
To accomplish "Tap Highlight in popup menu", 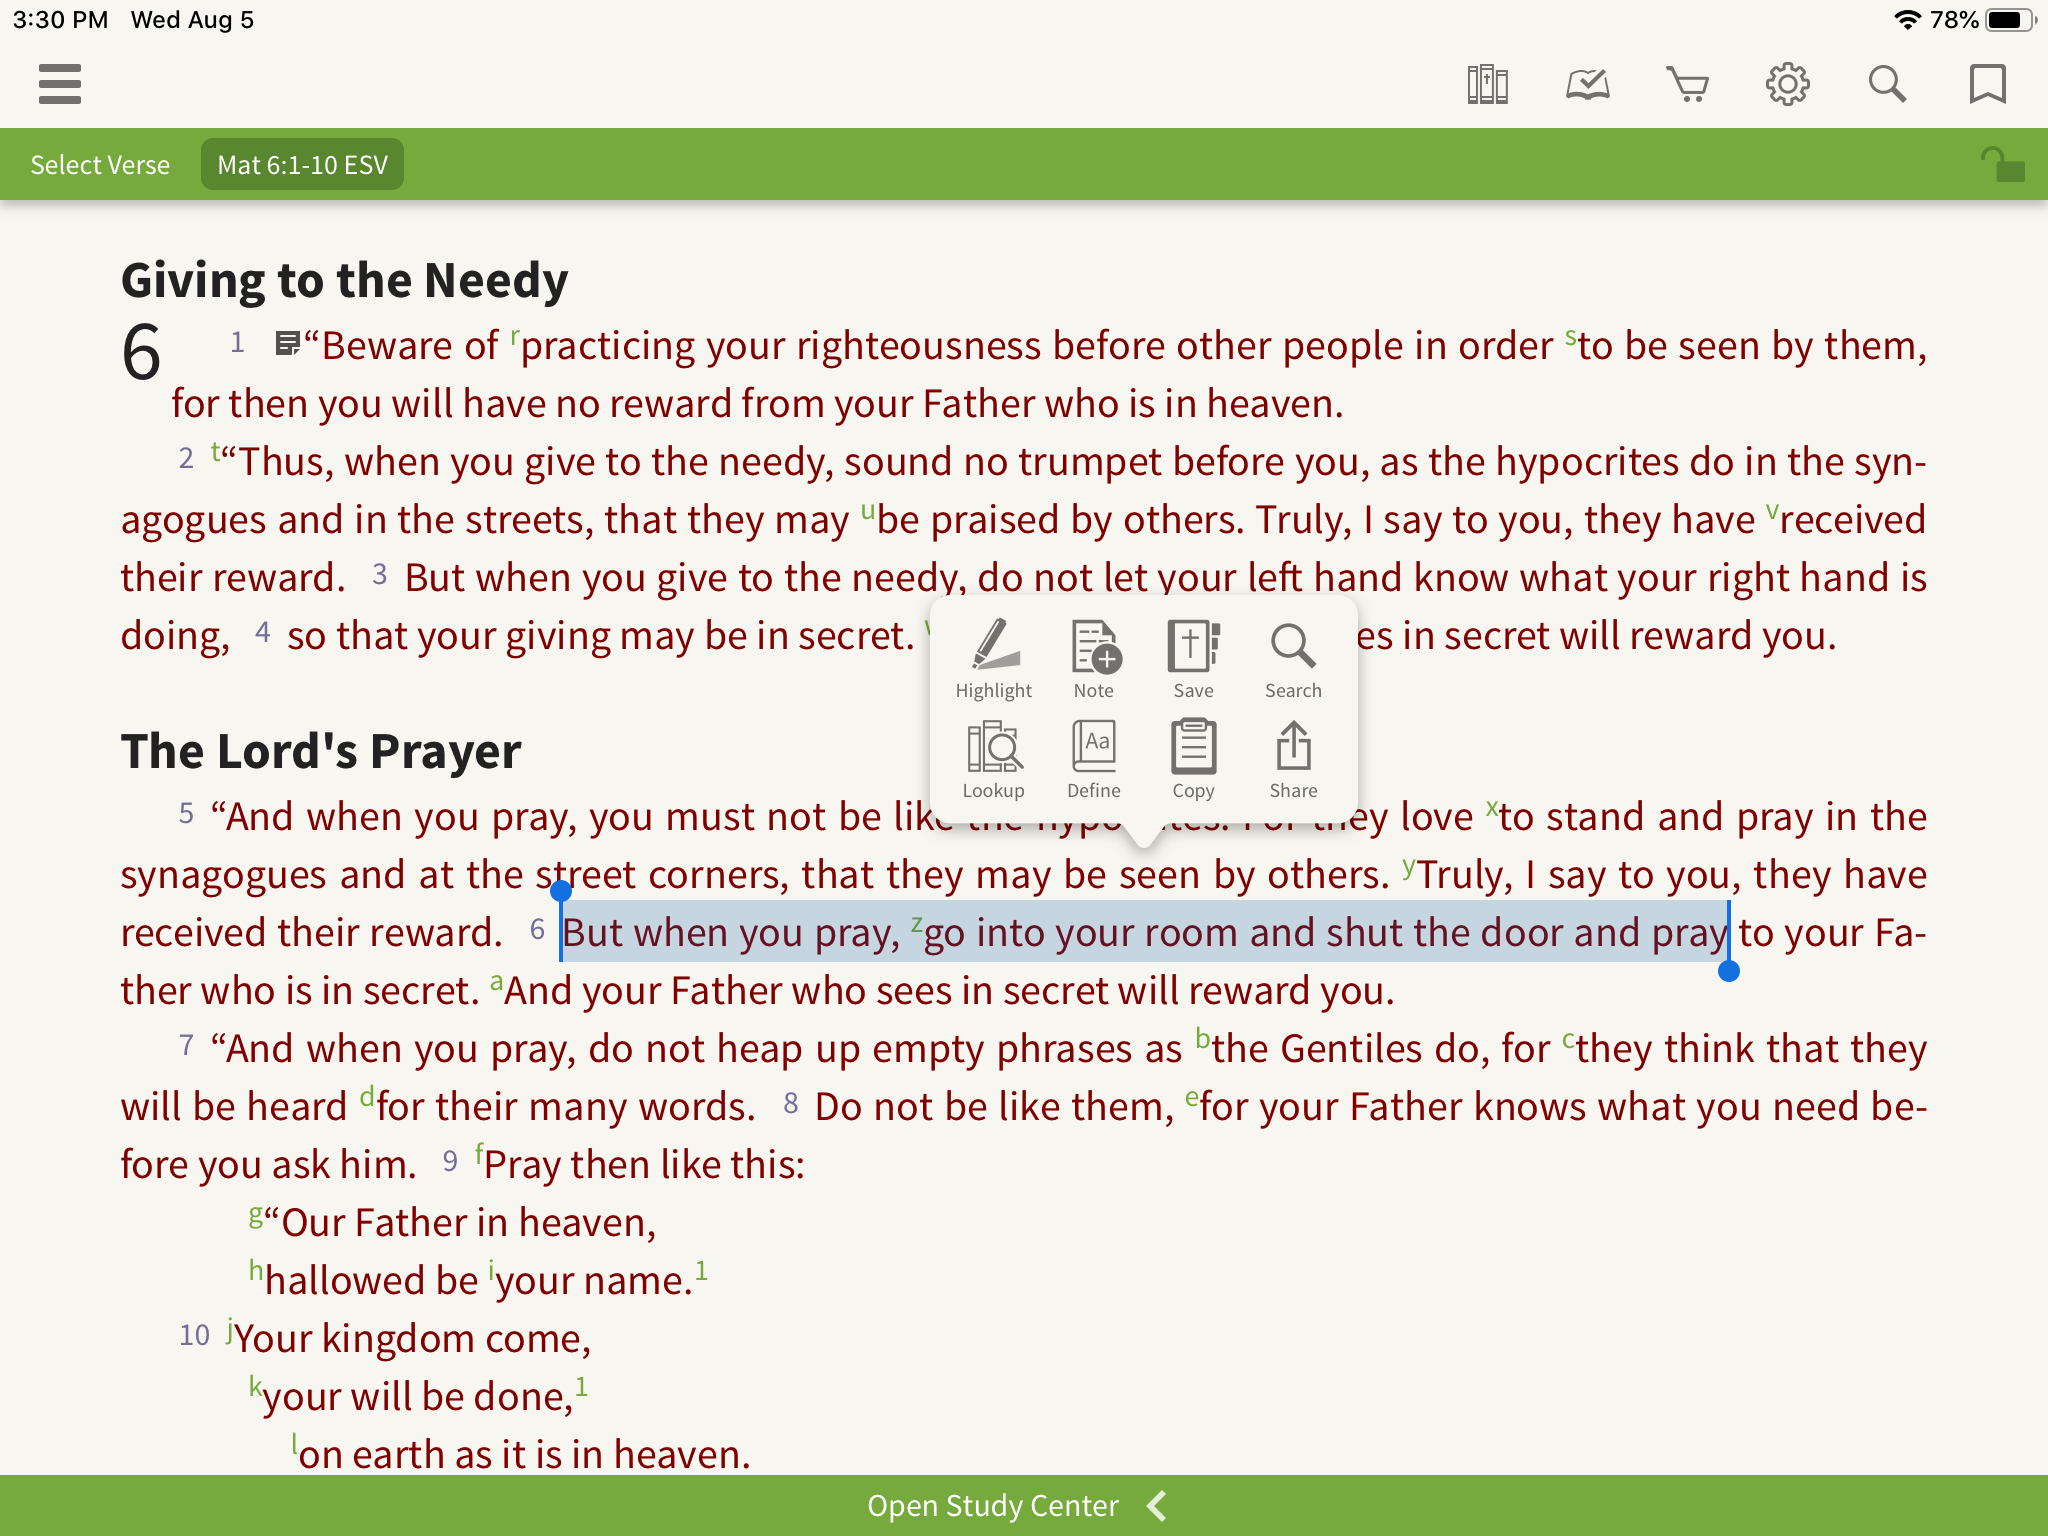I will pyautogui.click(x=993, y=658).
